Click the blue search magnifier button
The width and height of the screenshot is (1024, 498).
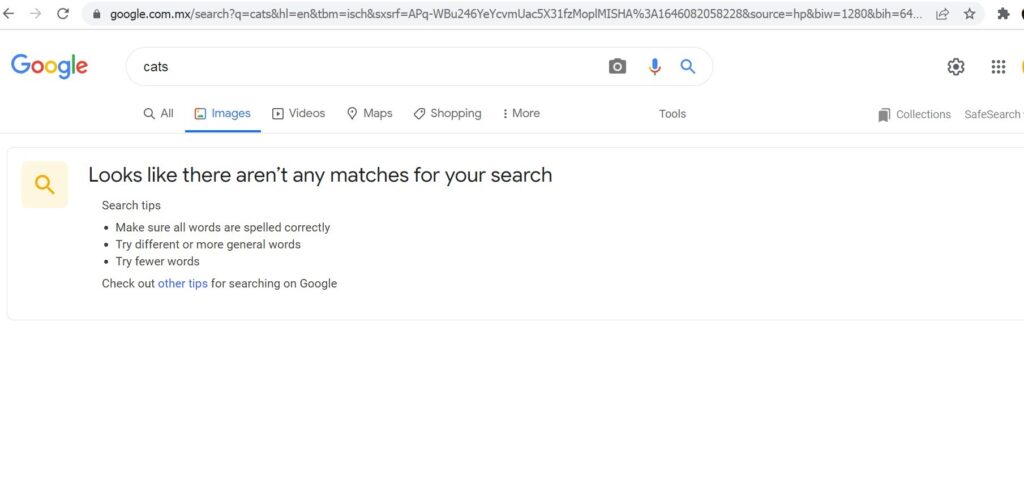688,66
